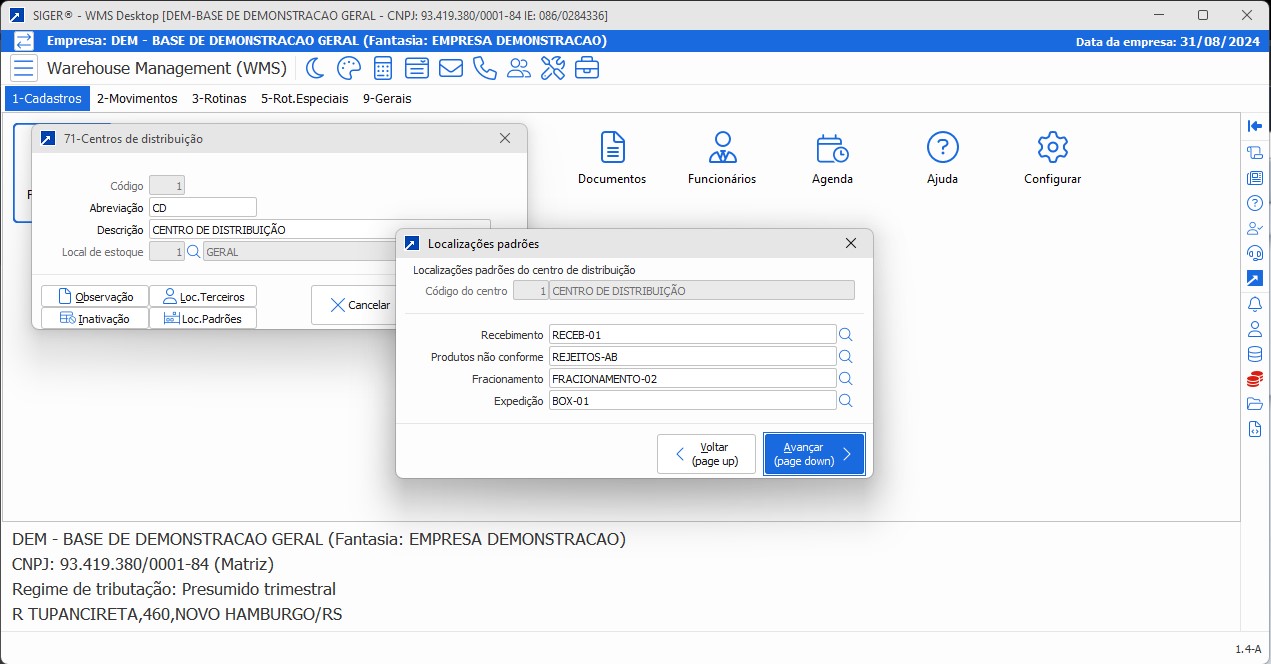Open the calculator tool
Image resolution: width=1271 pixels, height=664 pixels.
(382, 68)
